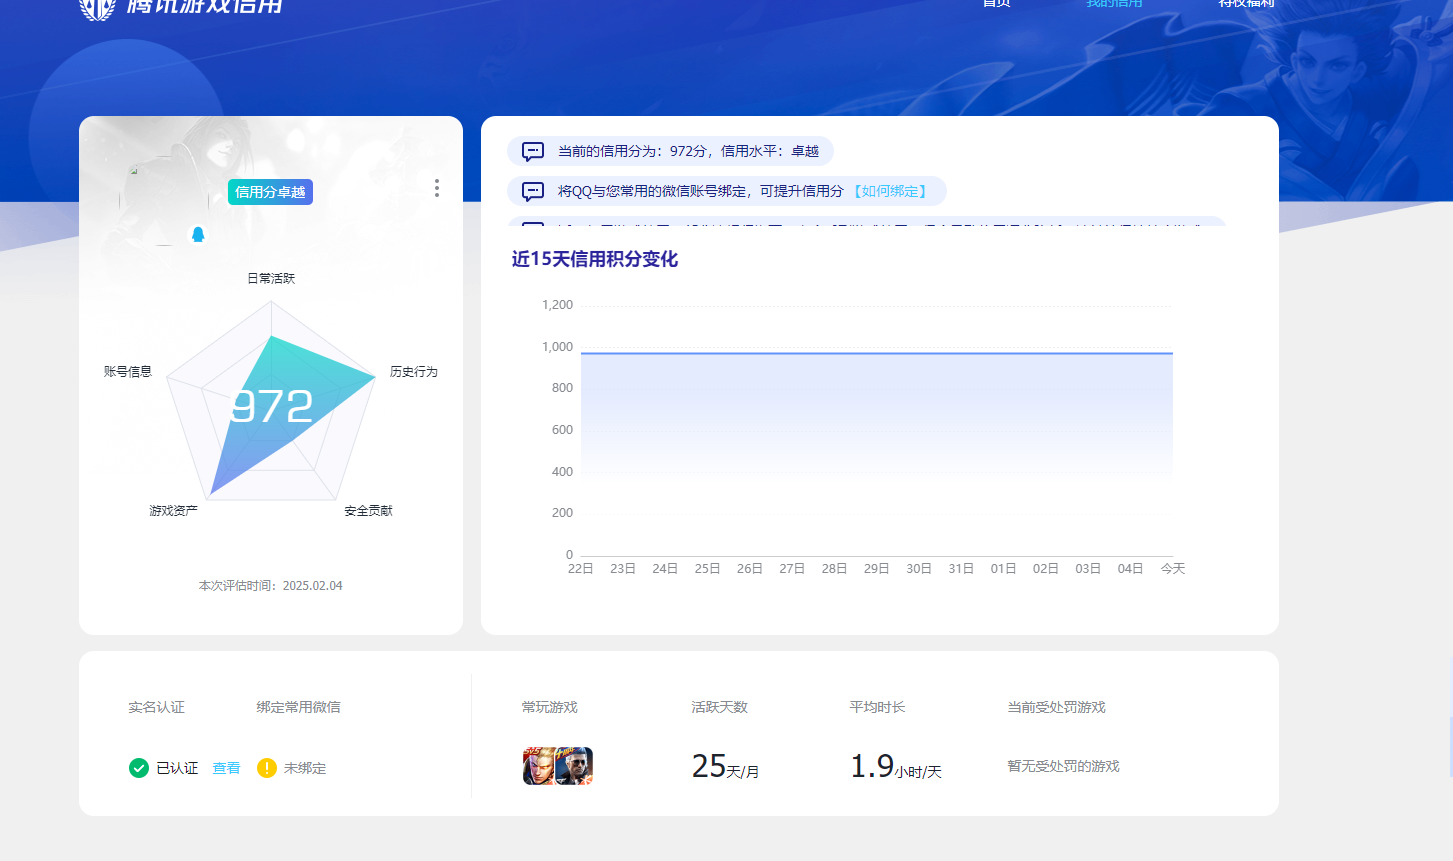Click the 400 y-axis label
The width and height of the screenshot is (1453, 861).
(x=562, y=472)
